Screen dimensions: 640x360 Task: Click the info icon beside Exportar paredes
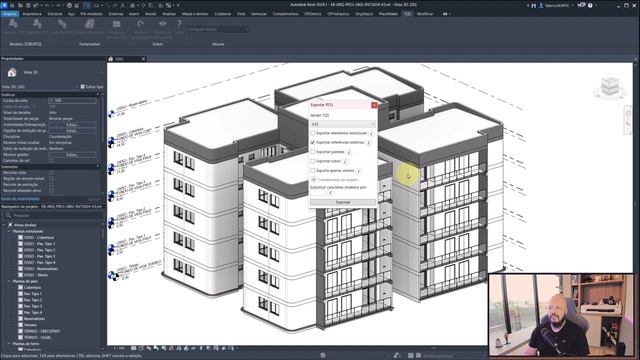click(349, 152)
